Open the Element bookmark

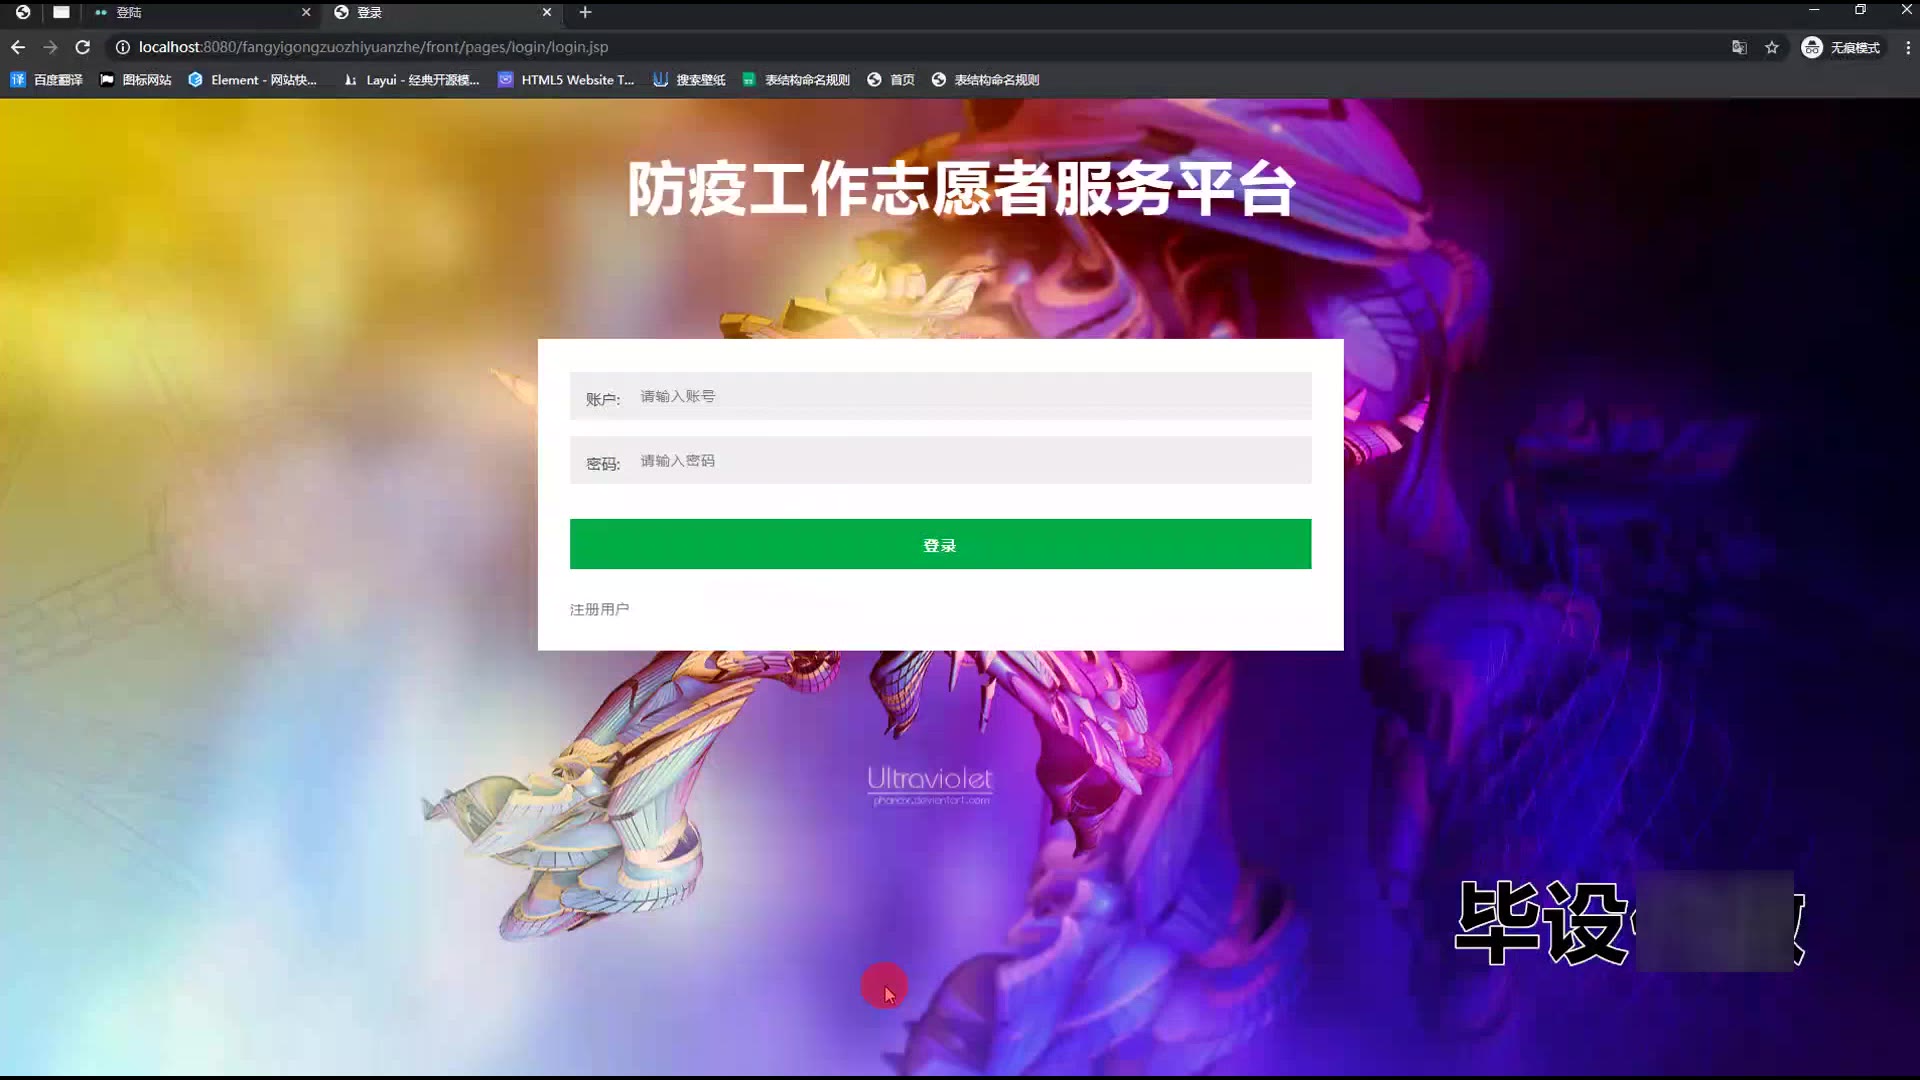[x=252, y=80]
